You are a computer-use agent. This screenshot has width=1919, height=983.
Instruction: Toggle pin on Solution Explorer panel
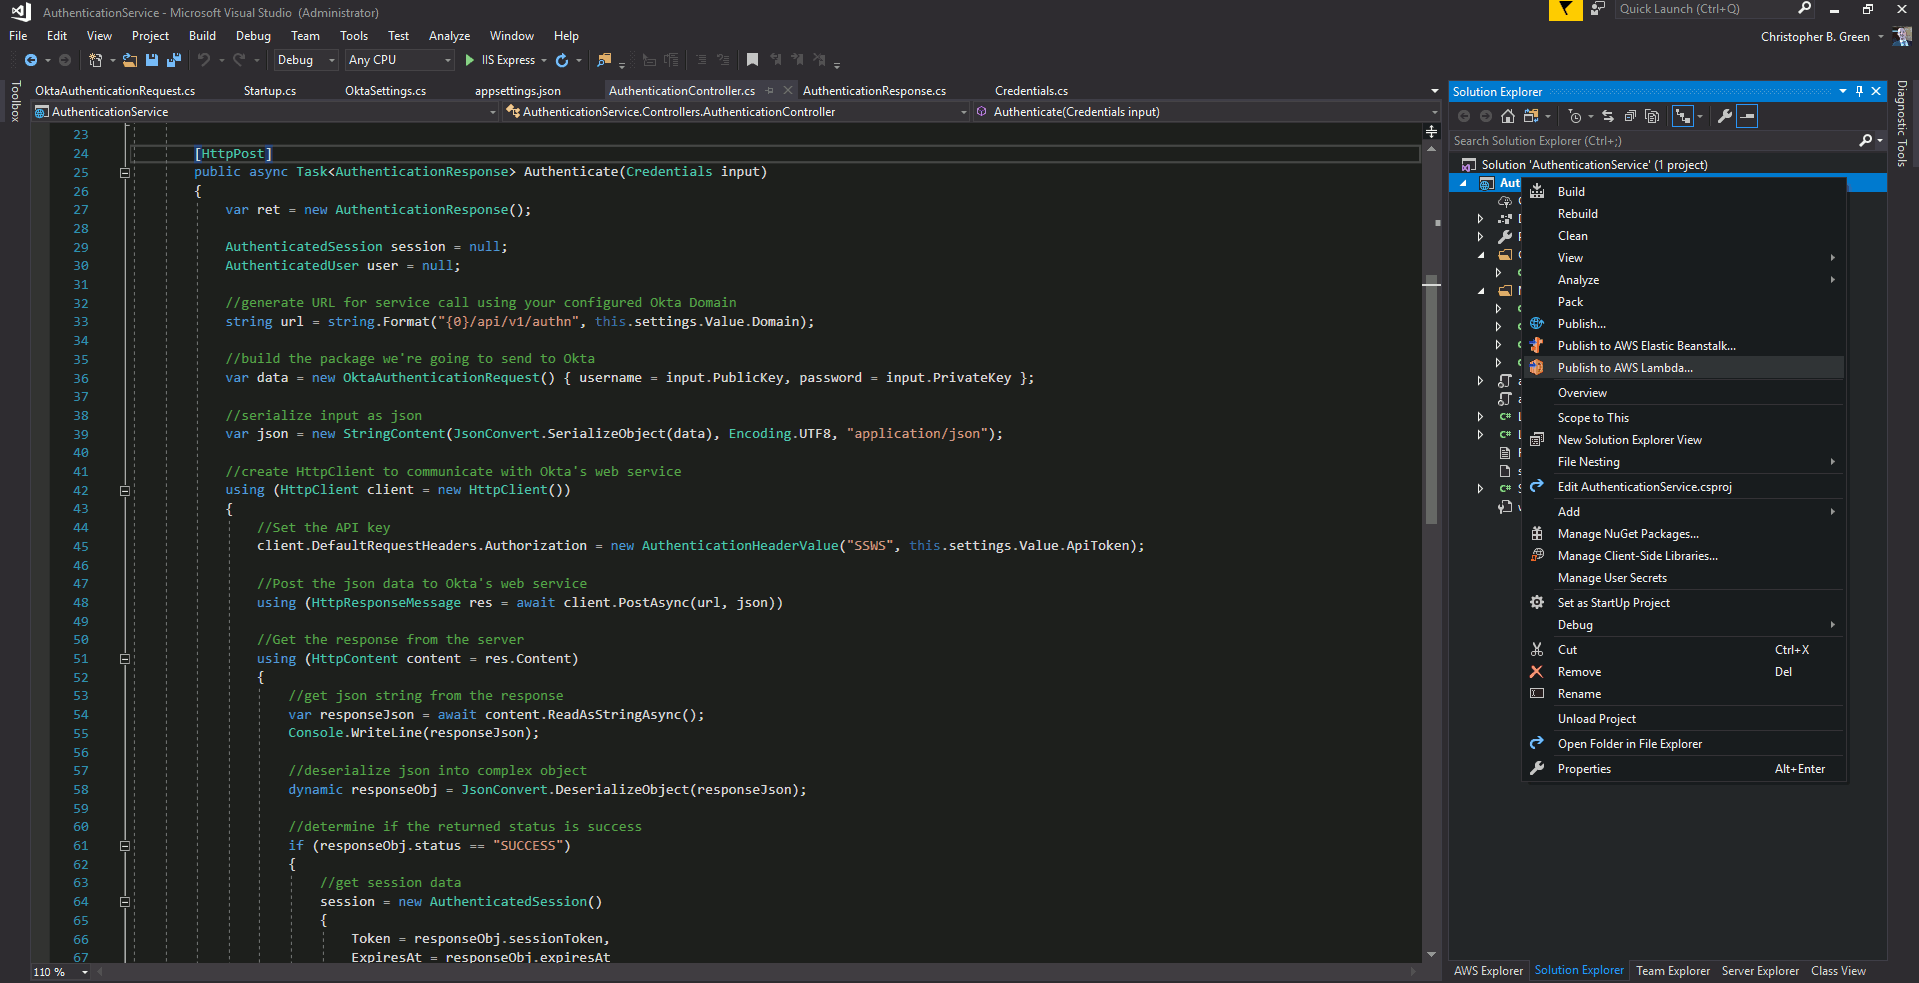tap(1859, 91)
